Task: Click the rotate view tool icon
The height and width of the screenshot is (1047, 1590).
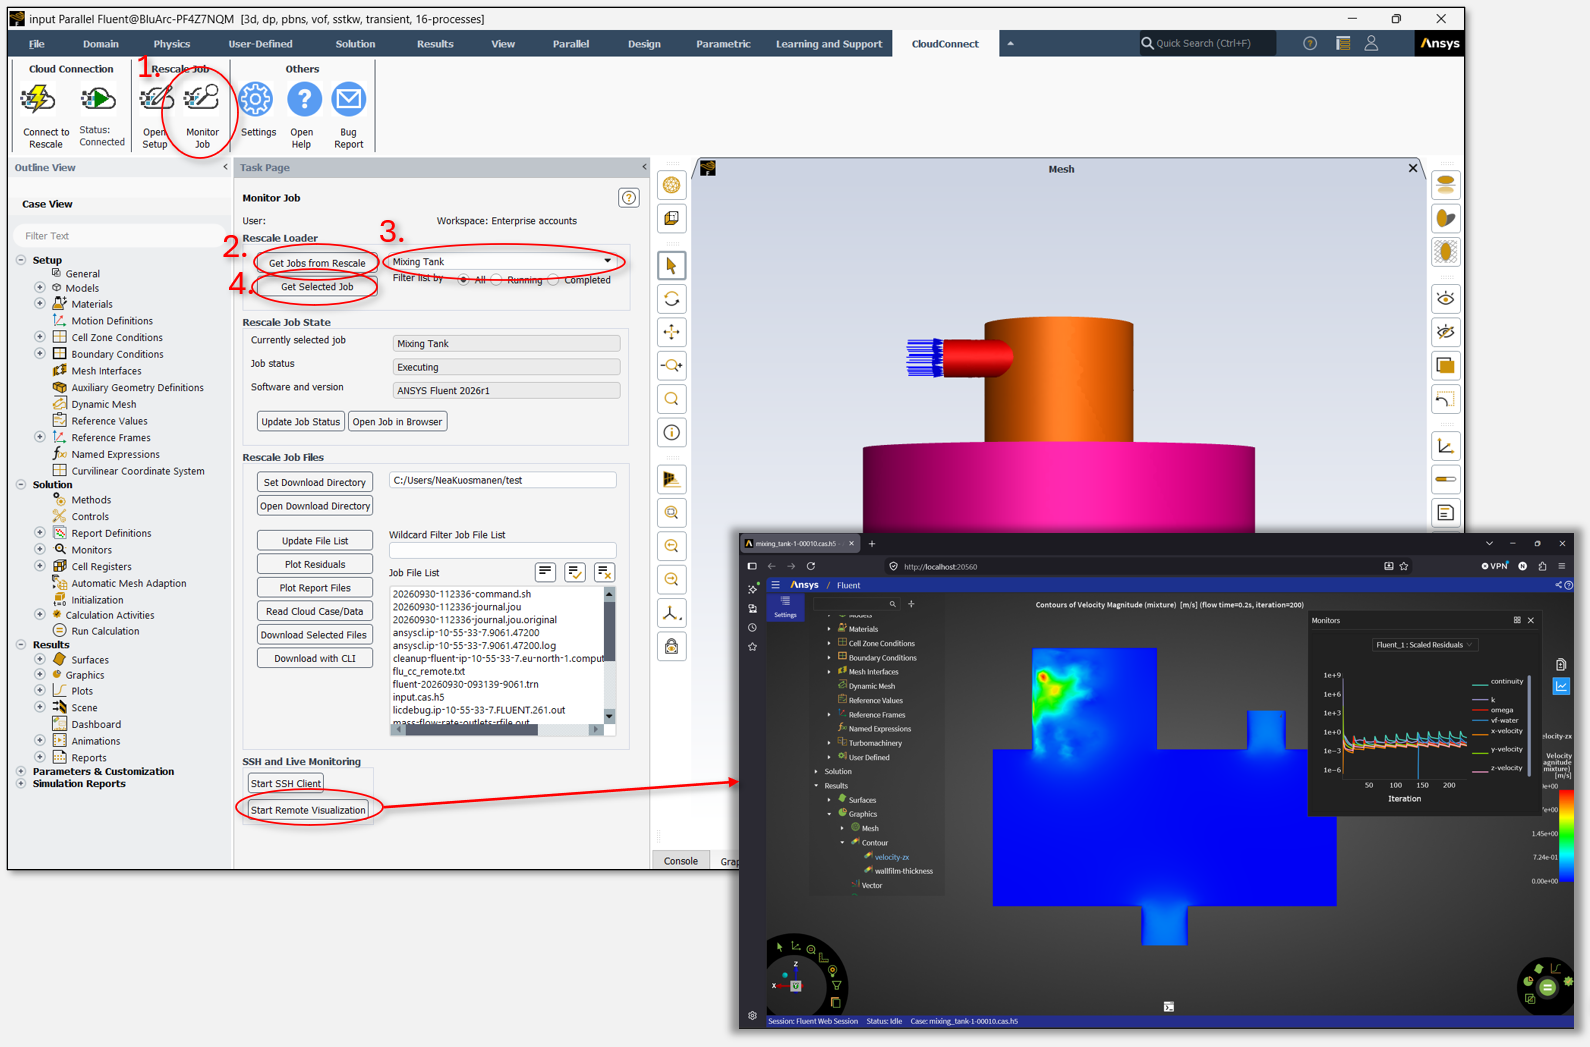Action: click(x=672, y=299)
